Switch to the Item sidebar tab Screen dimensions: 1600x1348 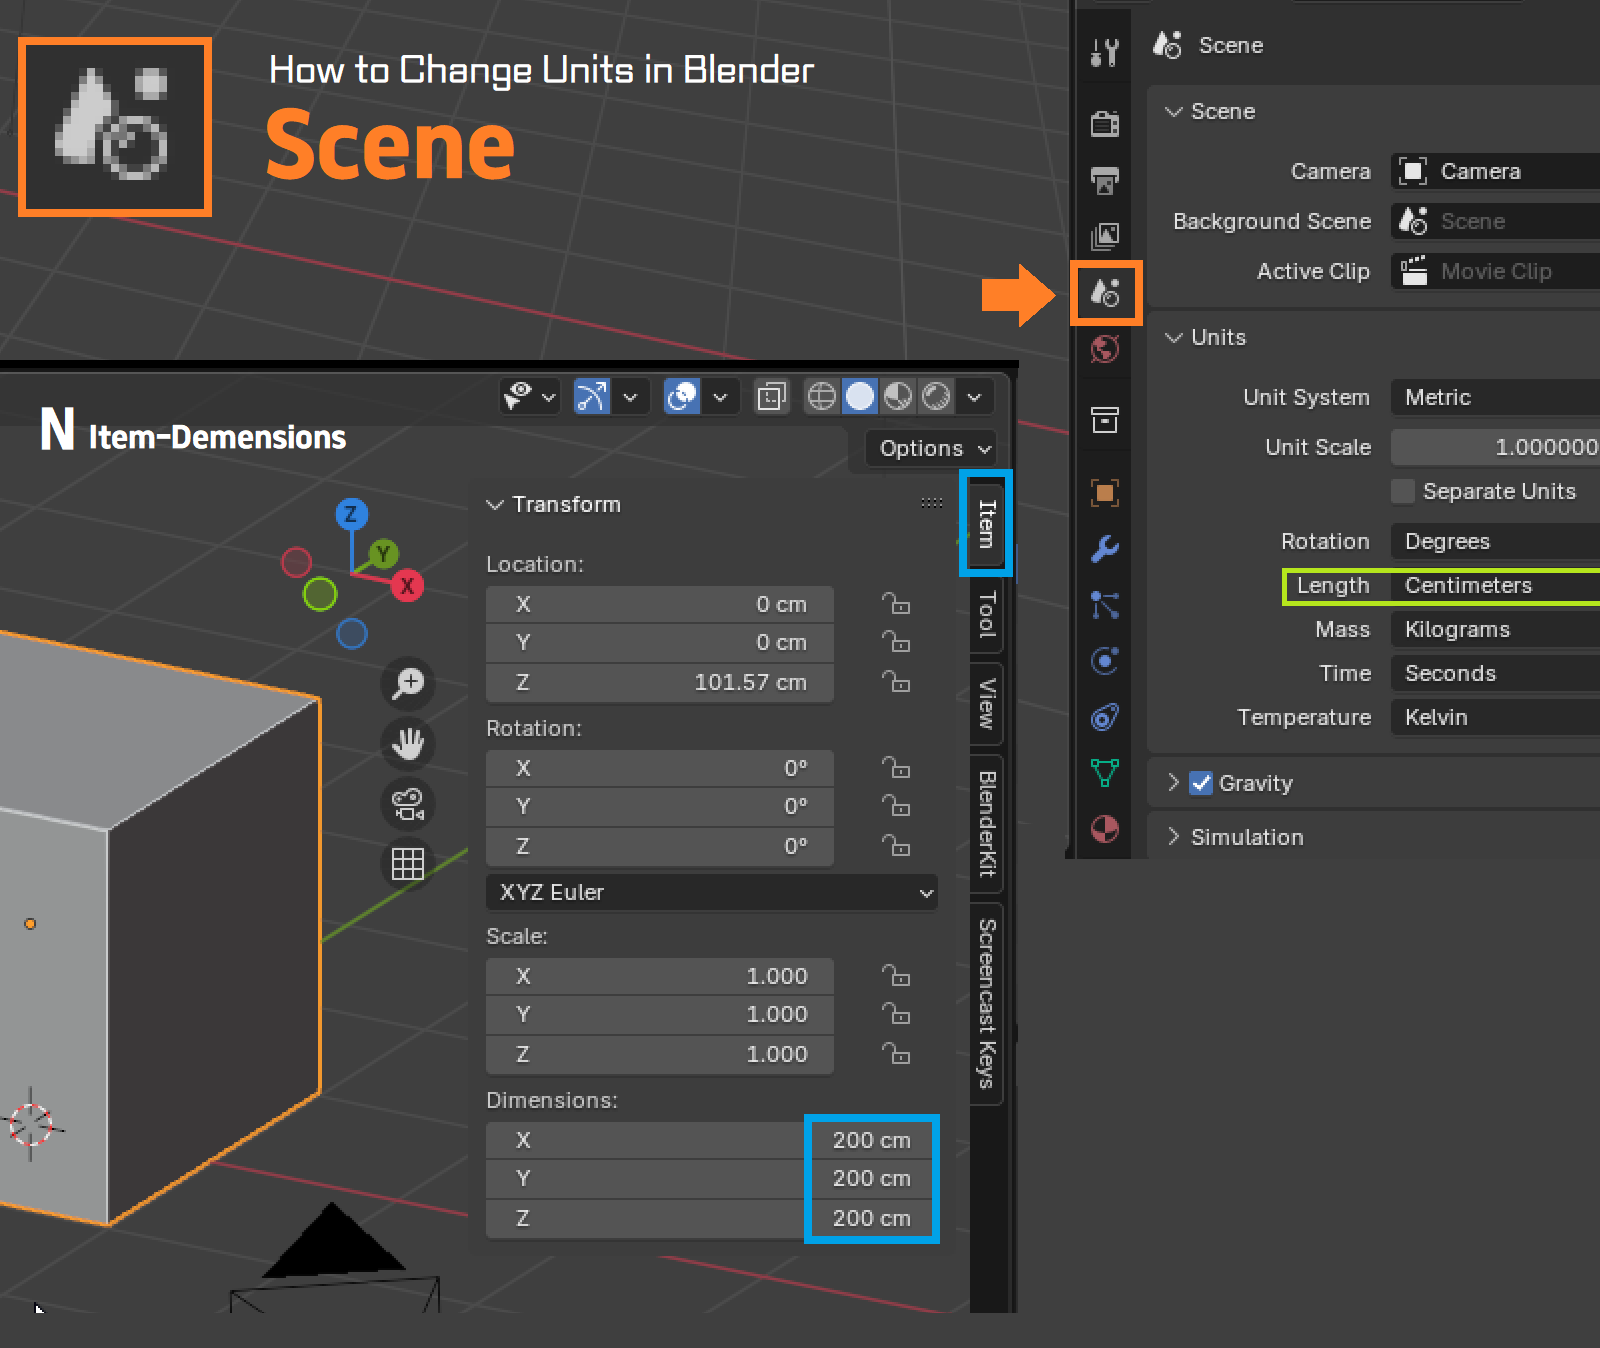(x=986, y=523)
